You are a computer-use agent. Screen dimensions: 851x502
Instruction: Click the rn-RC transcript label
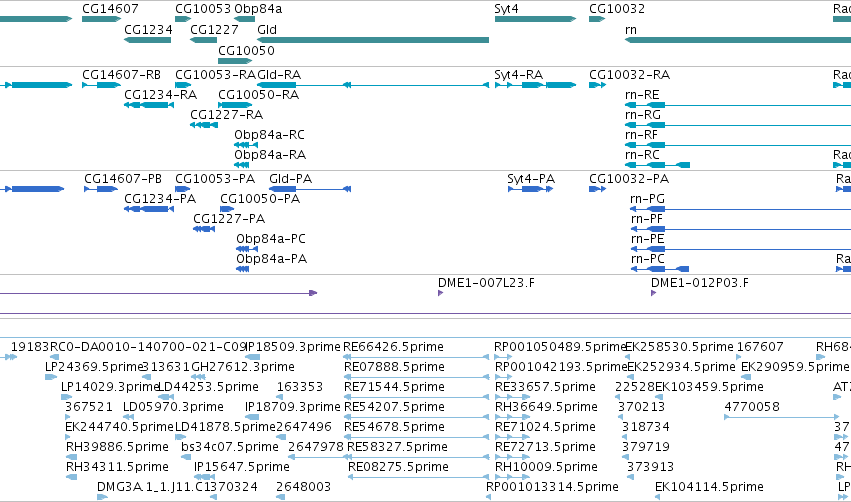[x=643, y=155]
